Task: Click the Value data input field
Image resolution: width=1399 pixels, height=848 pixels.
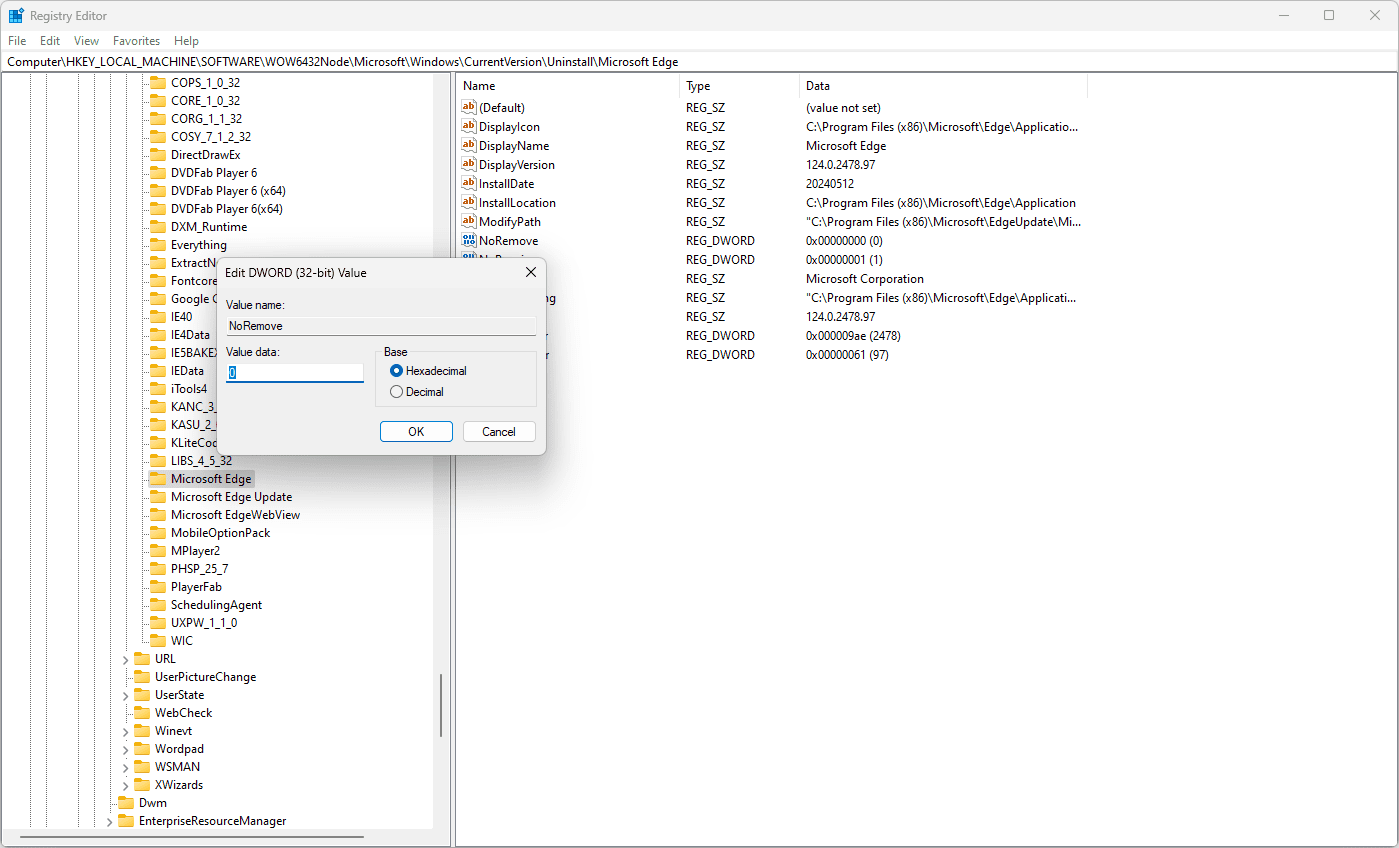Action: click(295, 372)
